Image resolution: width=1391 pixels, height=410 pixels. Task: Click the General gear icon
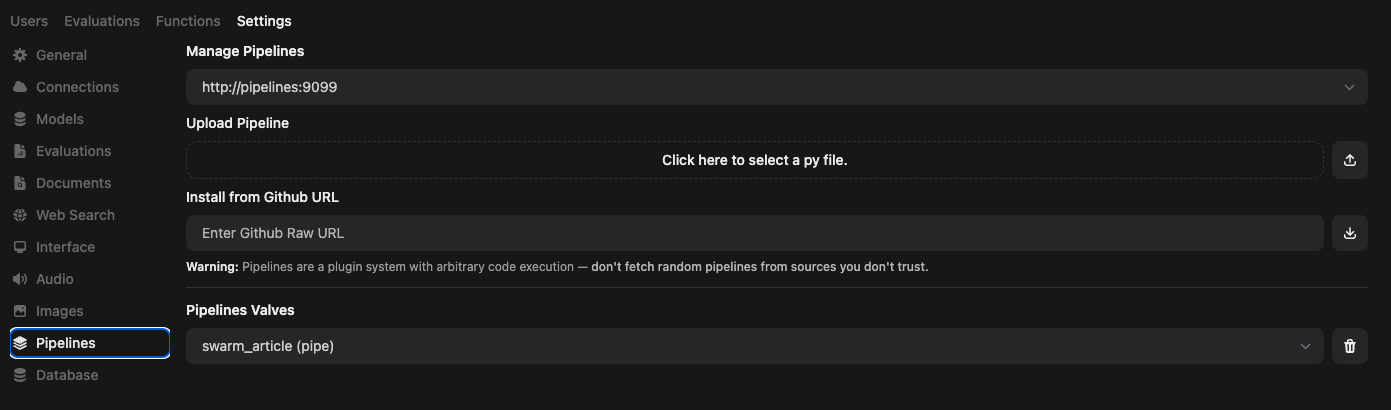tap(20, 55)
